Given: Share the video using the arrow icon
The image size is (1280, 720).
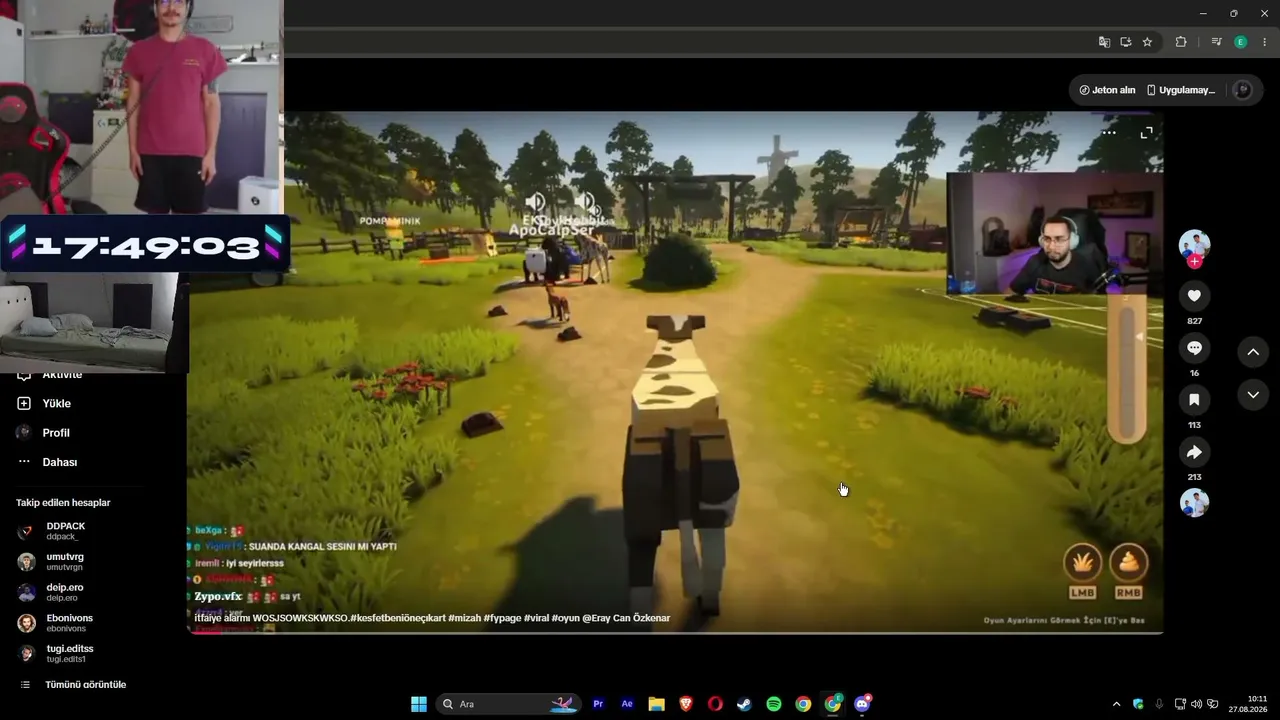Looking at the screenshot, I should (x=1194, y=452).
